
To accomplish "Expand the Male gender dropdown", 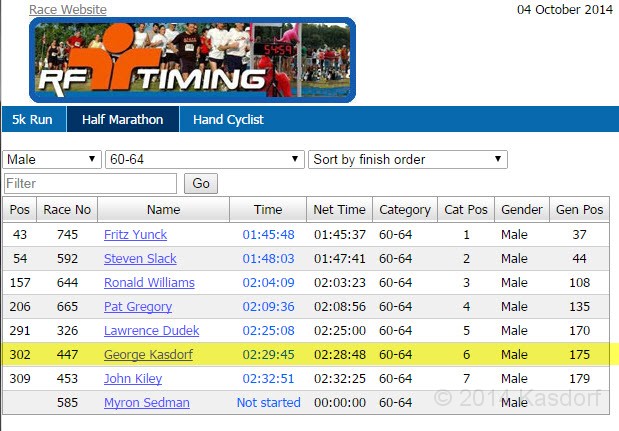I will (52, 159).
